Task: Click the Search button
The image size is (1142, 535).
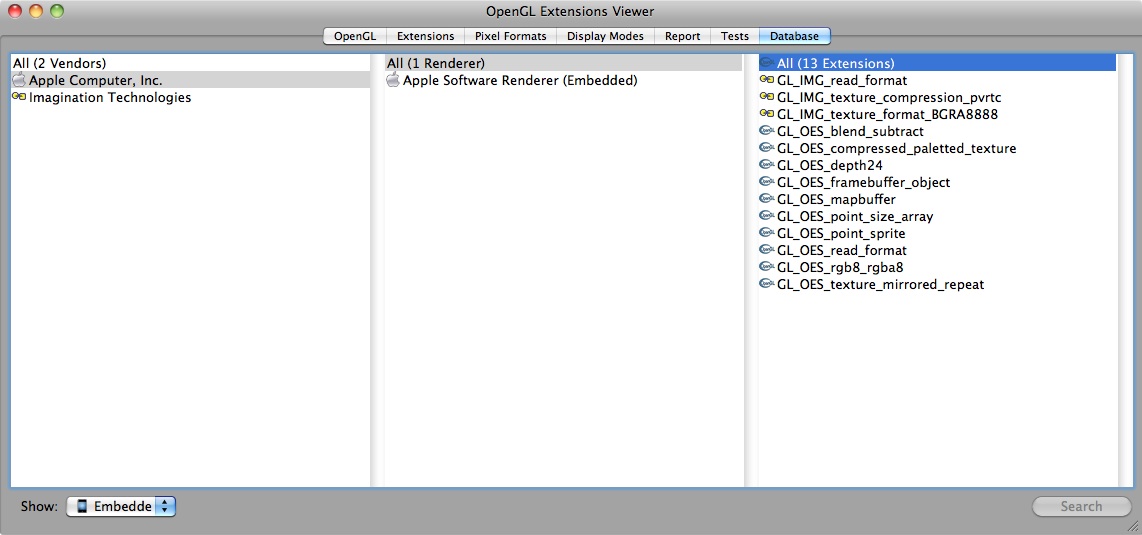Action: (1082, 507)
